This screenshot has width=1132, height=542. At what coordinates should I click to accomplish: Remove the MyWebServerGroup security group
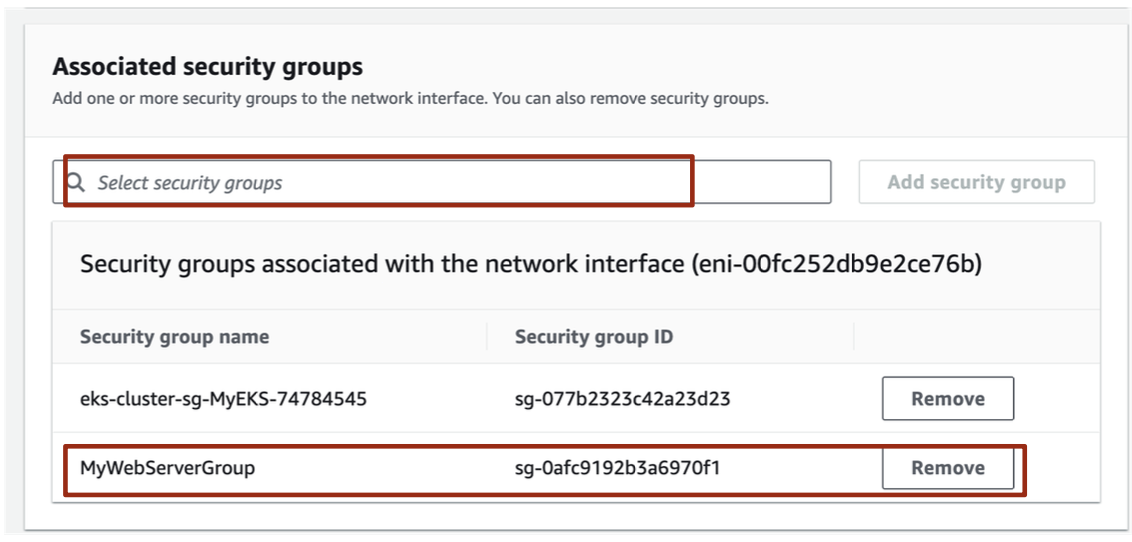[947, 468]
